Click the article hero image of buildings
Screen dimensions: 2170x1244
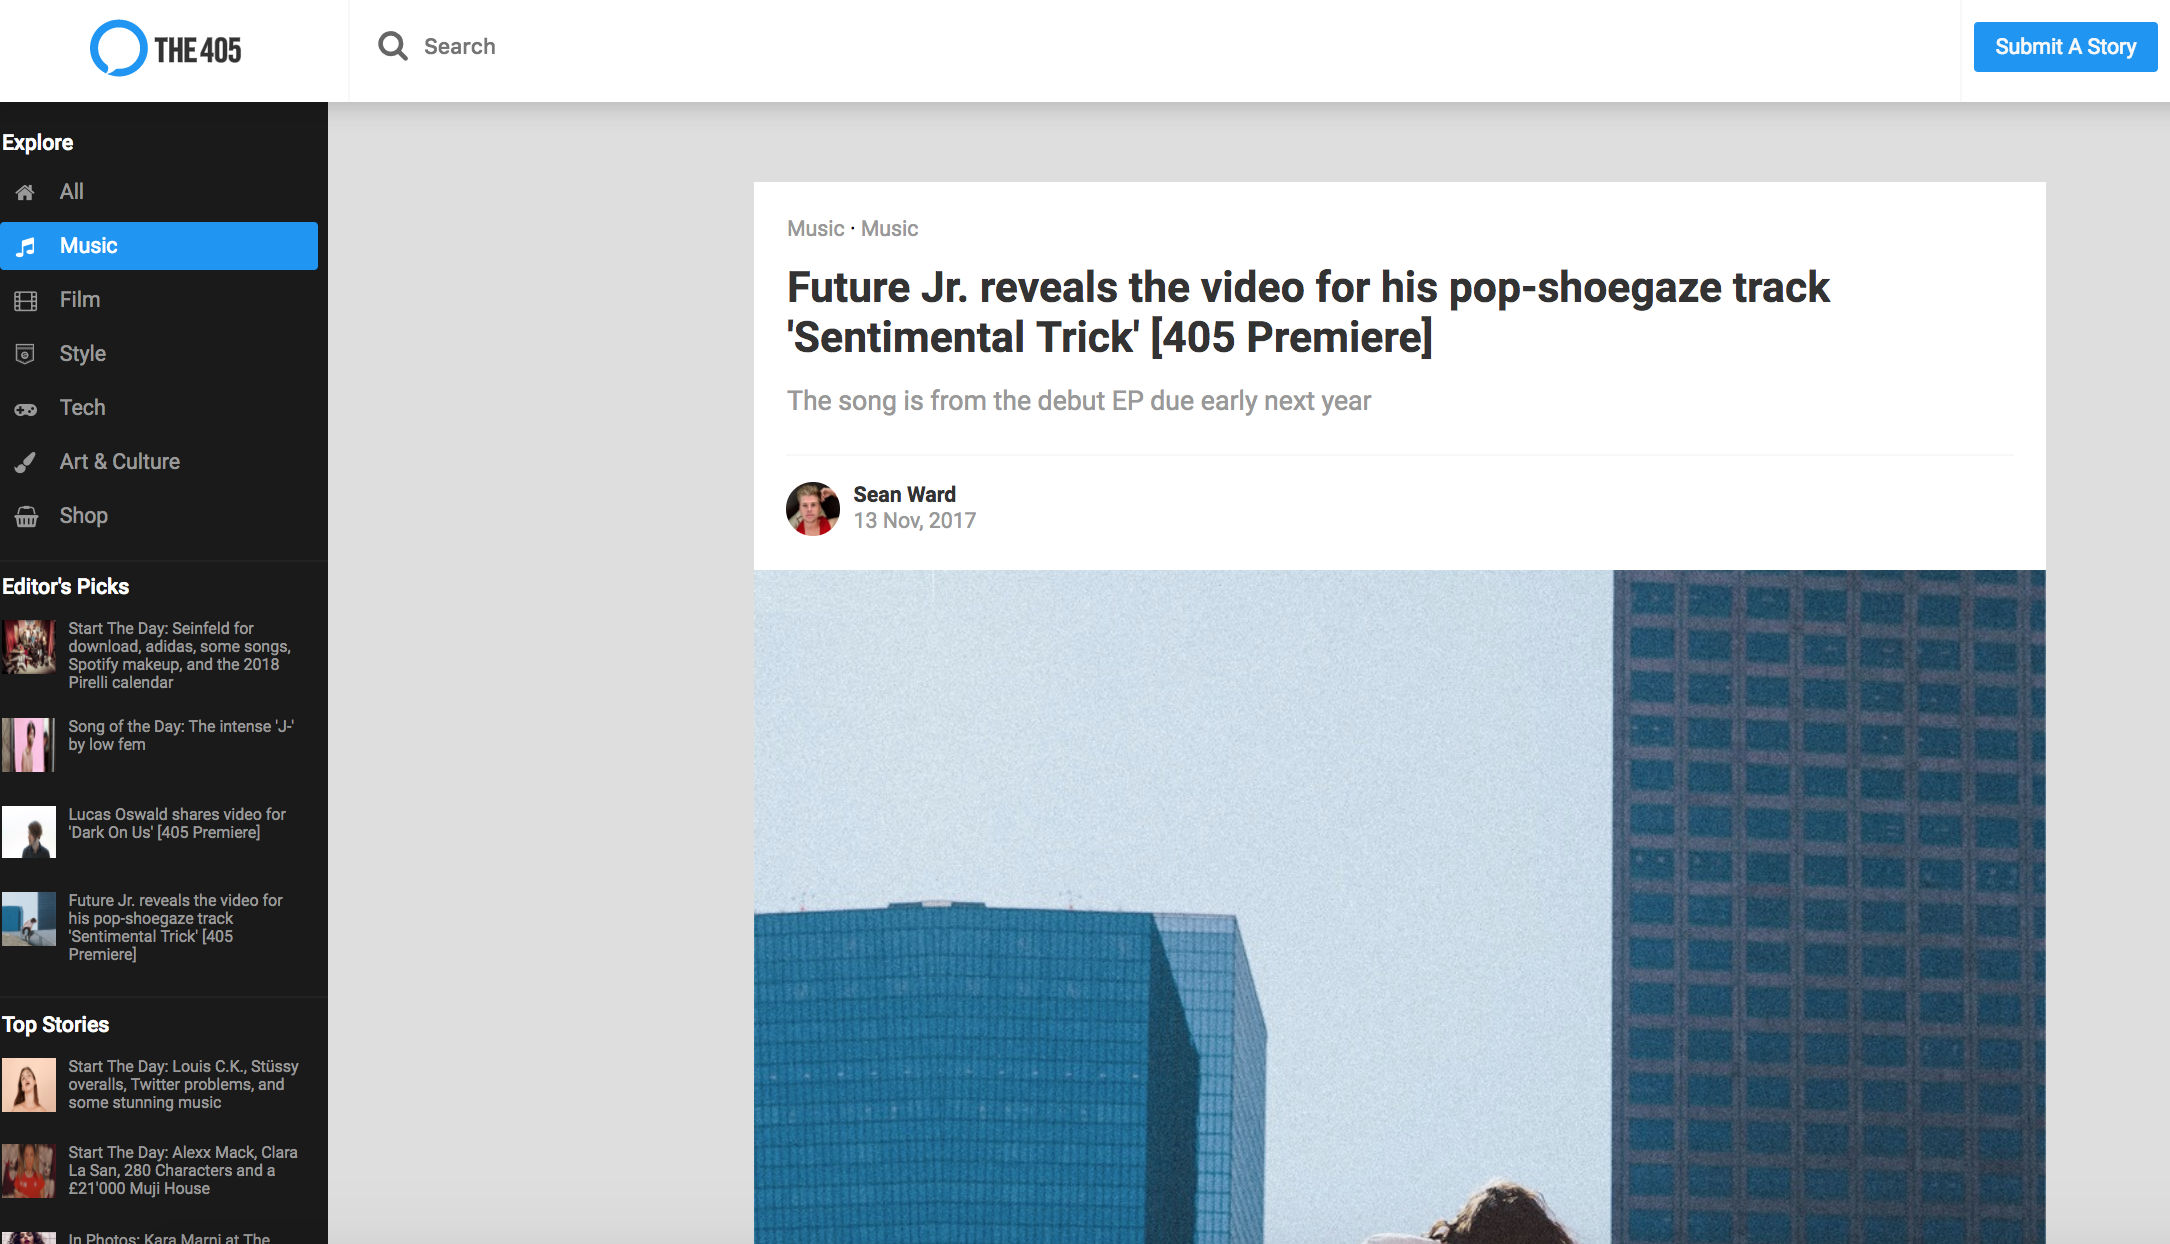(x=1399, y=907)
